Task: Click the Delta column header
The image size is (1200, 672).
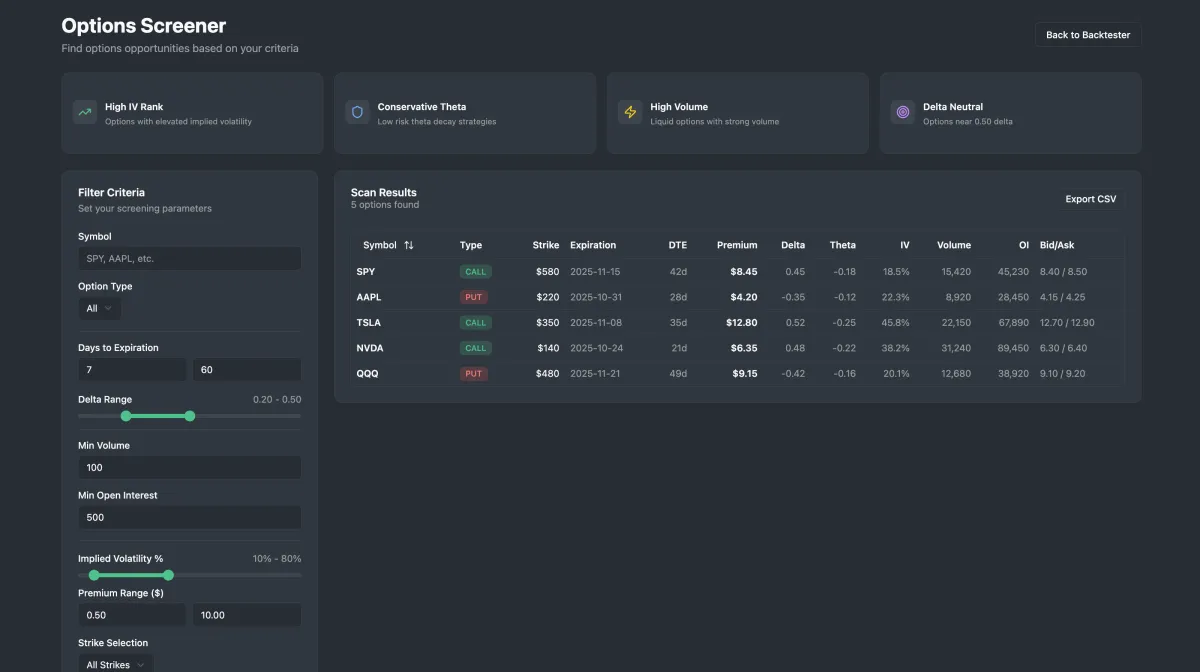Action: (x=793, y=245)
